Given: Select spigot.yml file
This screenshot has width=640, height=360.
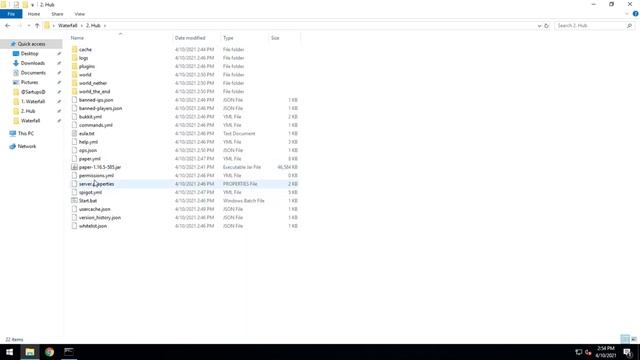Looking at the screenshot, I should pos(90,192).
